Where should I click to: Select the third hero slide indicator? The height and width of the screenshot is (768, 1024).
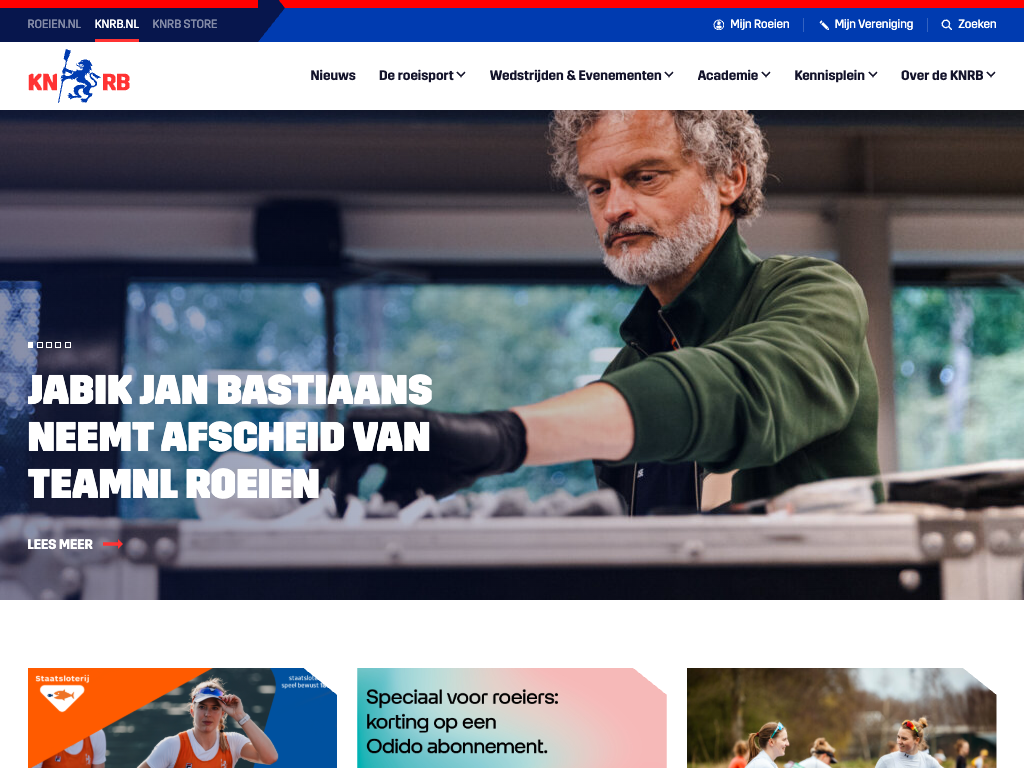click(49, 345)
